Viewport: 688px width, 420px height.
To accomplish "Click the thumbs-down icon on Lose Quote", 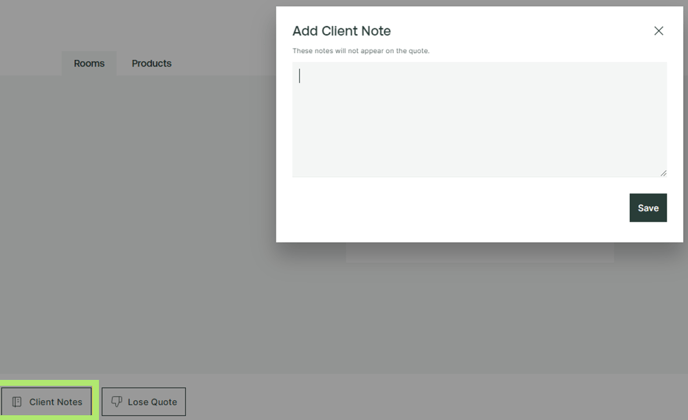I will [116, 401].
